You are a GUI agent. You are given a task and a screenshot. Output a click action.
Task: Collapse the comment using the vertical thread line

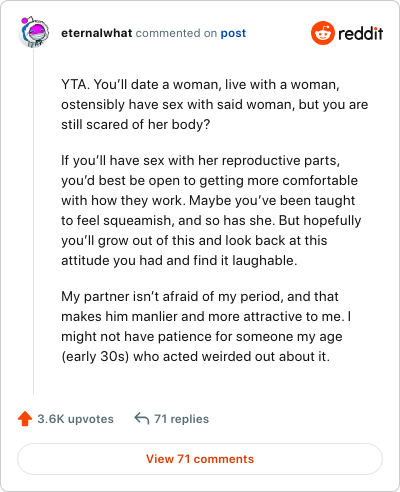pyautogui.click(x=33, y=222)
